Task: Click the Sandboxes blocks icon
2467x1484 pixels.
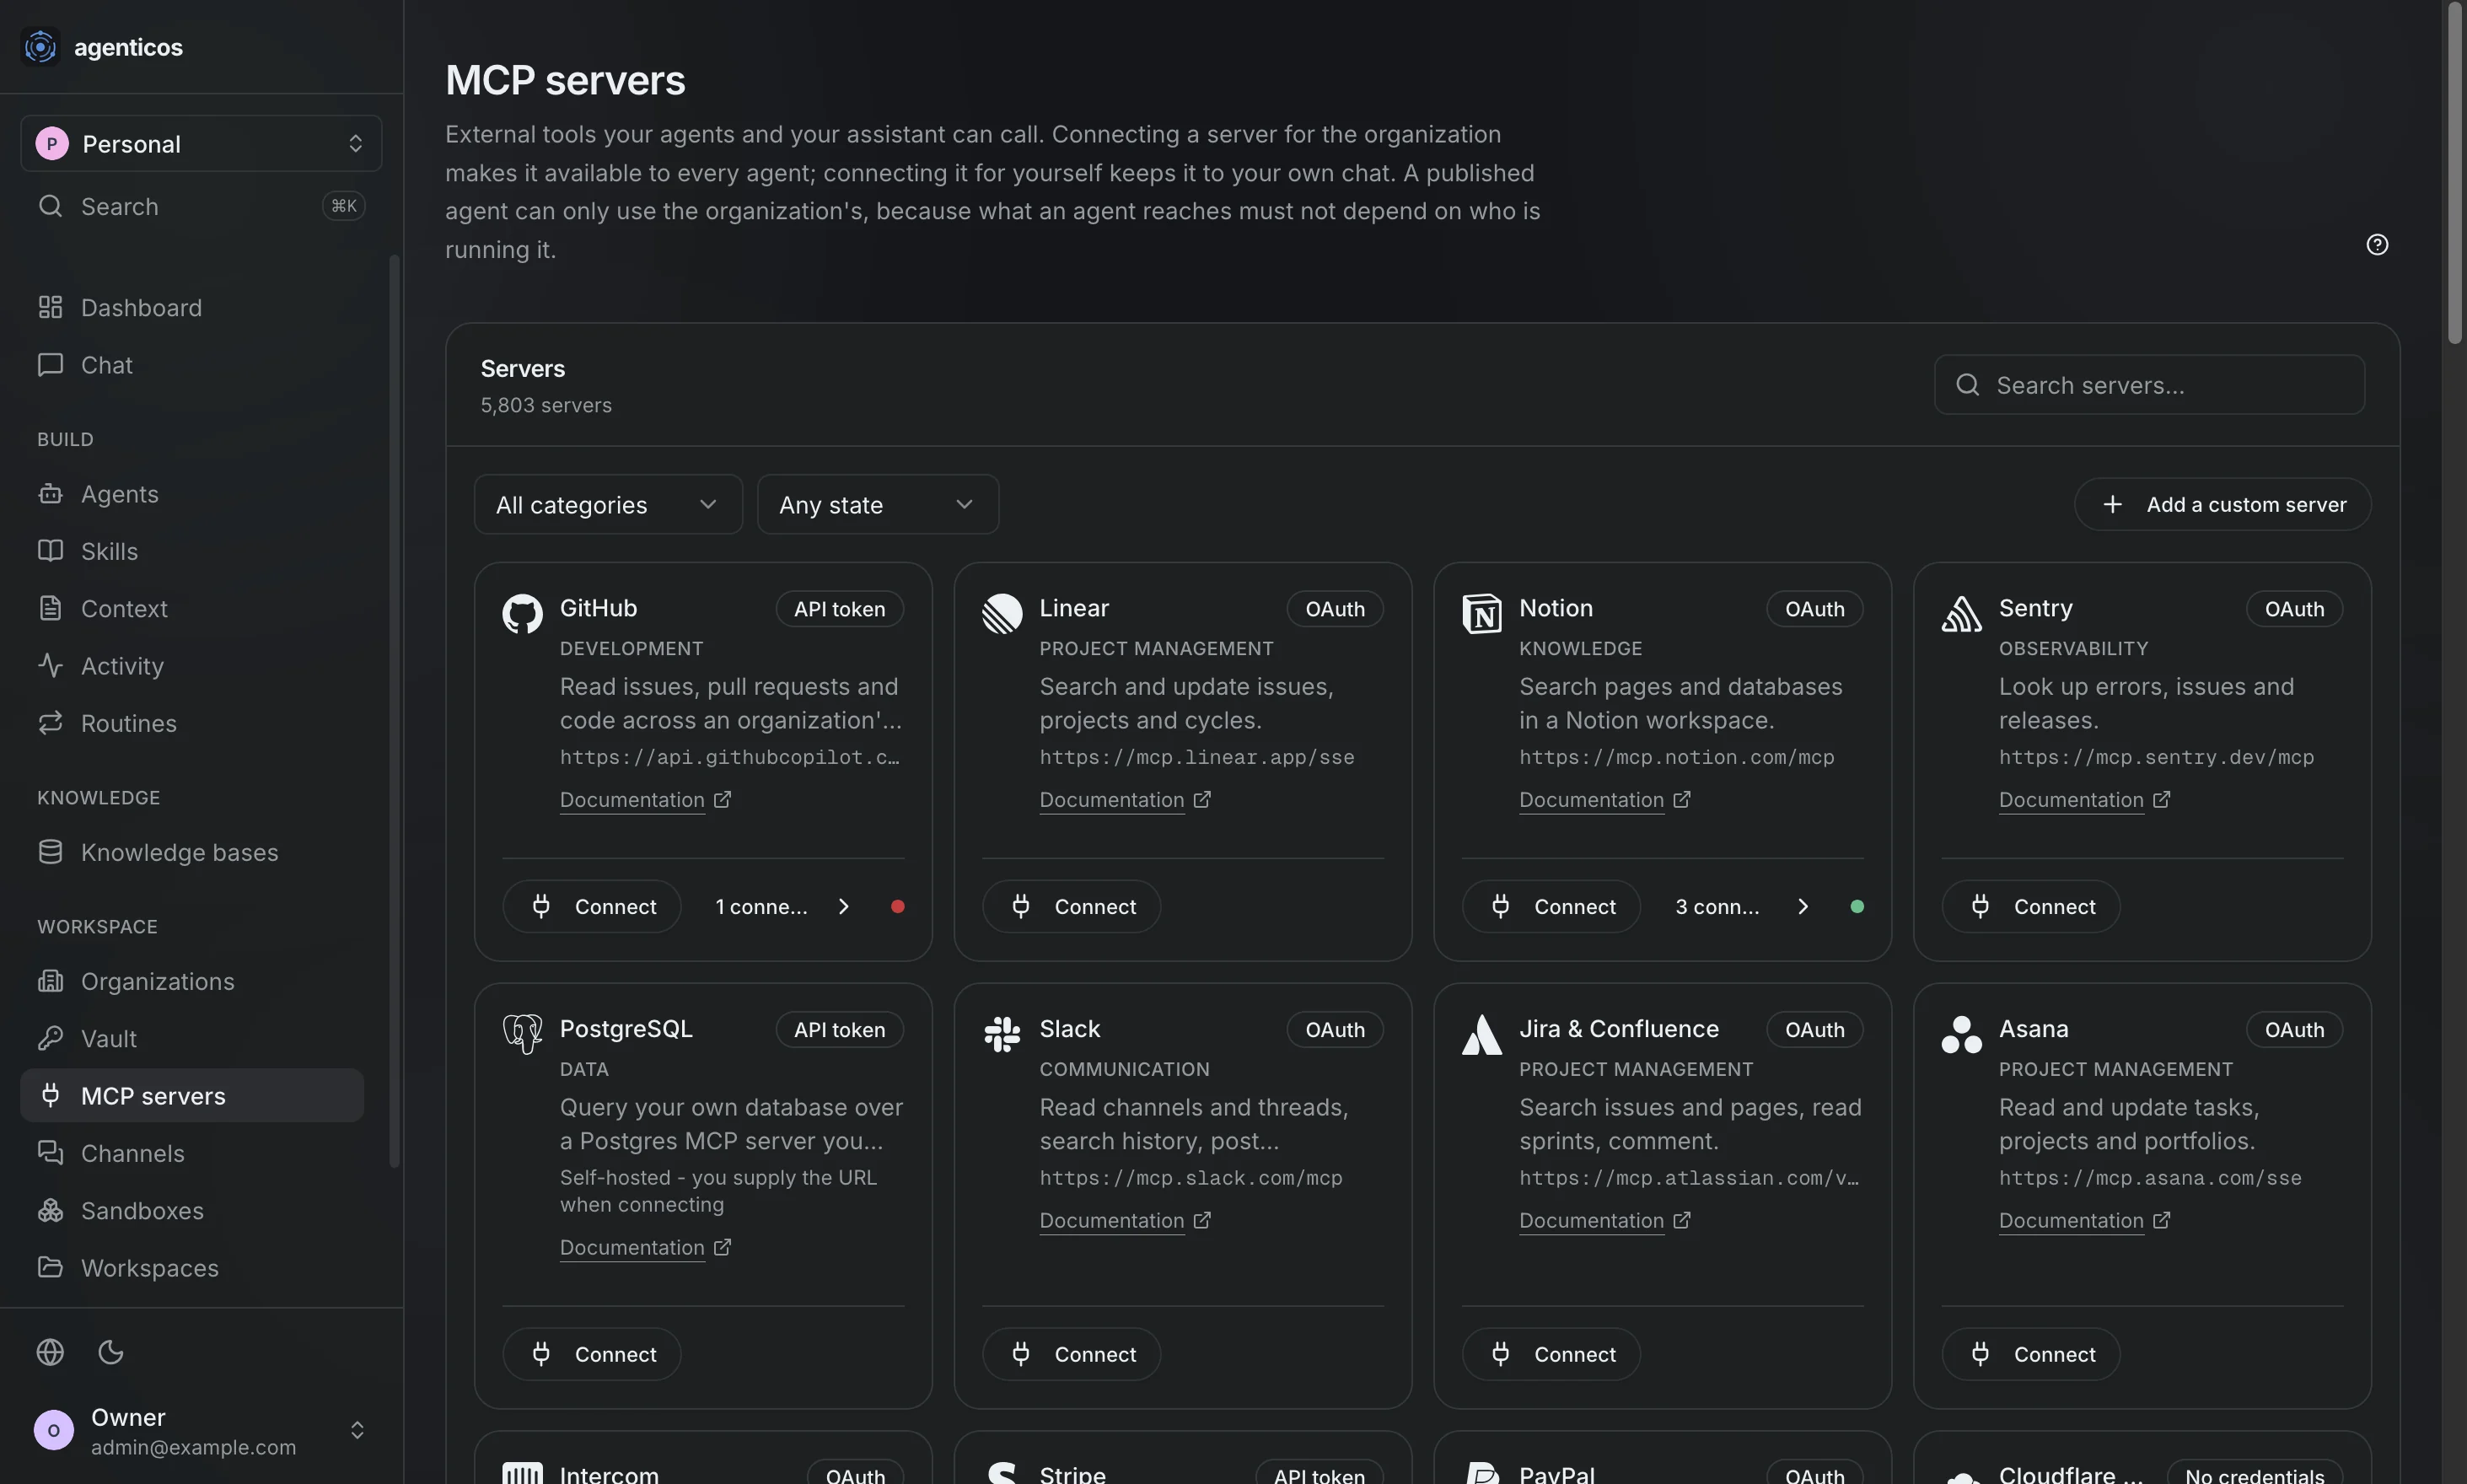Action: coord(50,1210)
